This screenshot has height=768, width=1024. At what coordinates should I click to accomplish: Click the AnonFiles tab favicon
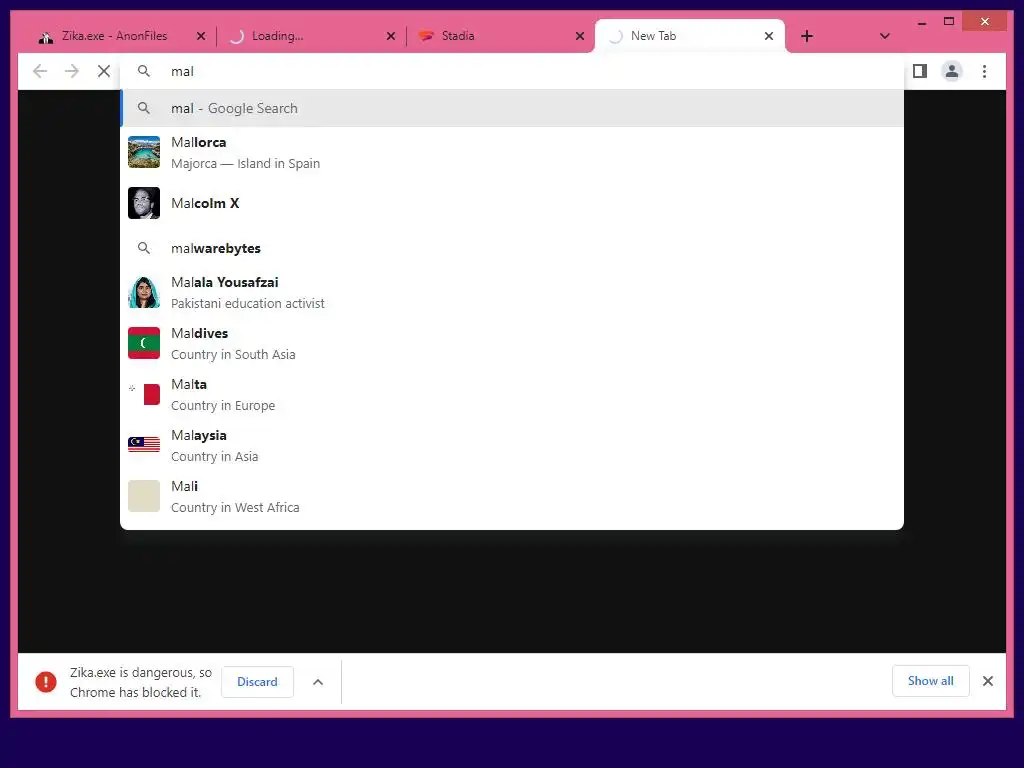(x=46, y=37)
